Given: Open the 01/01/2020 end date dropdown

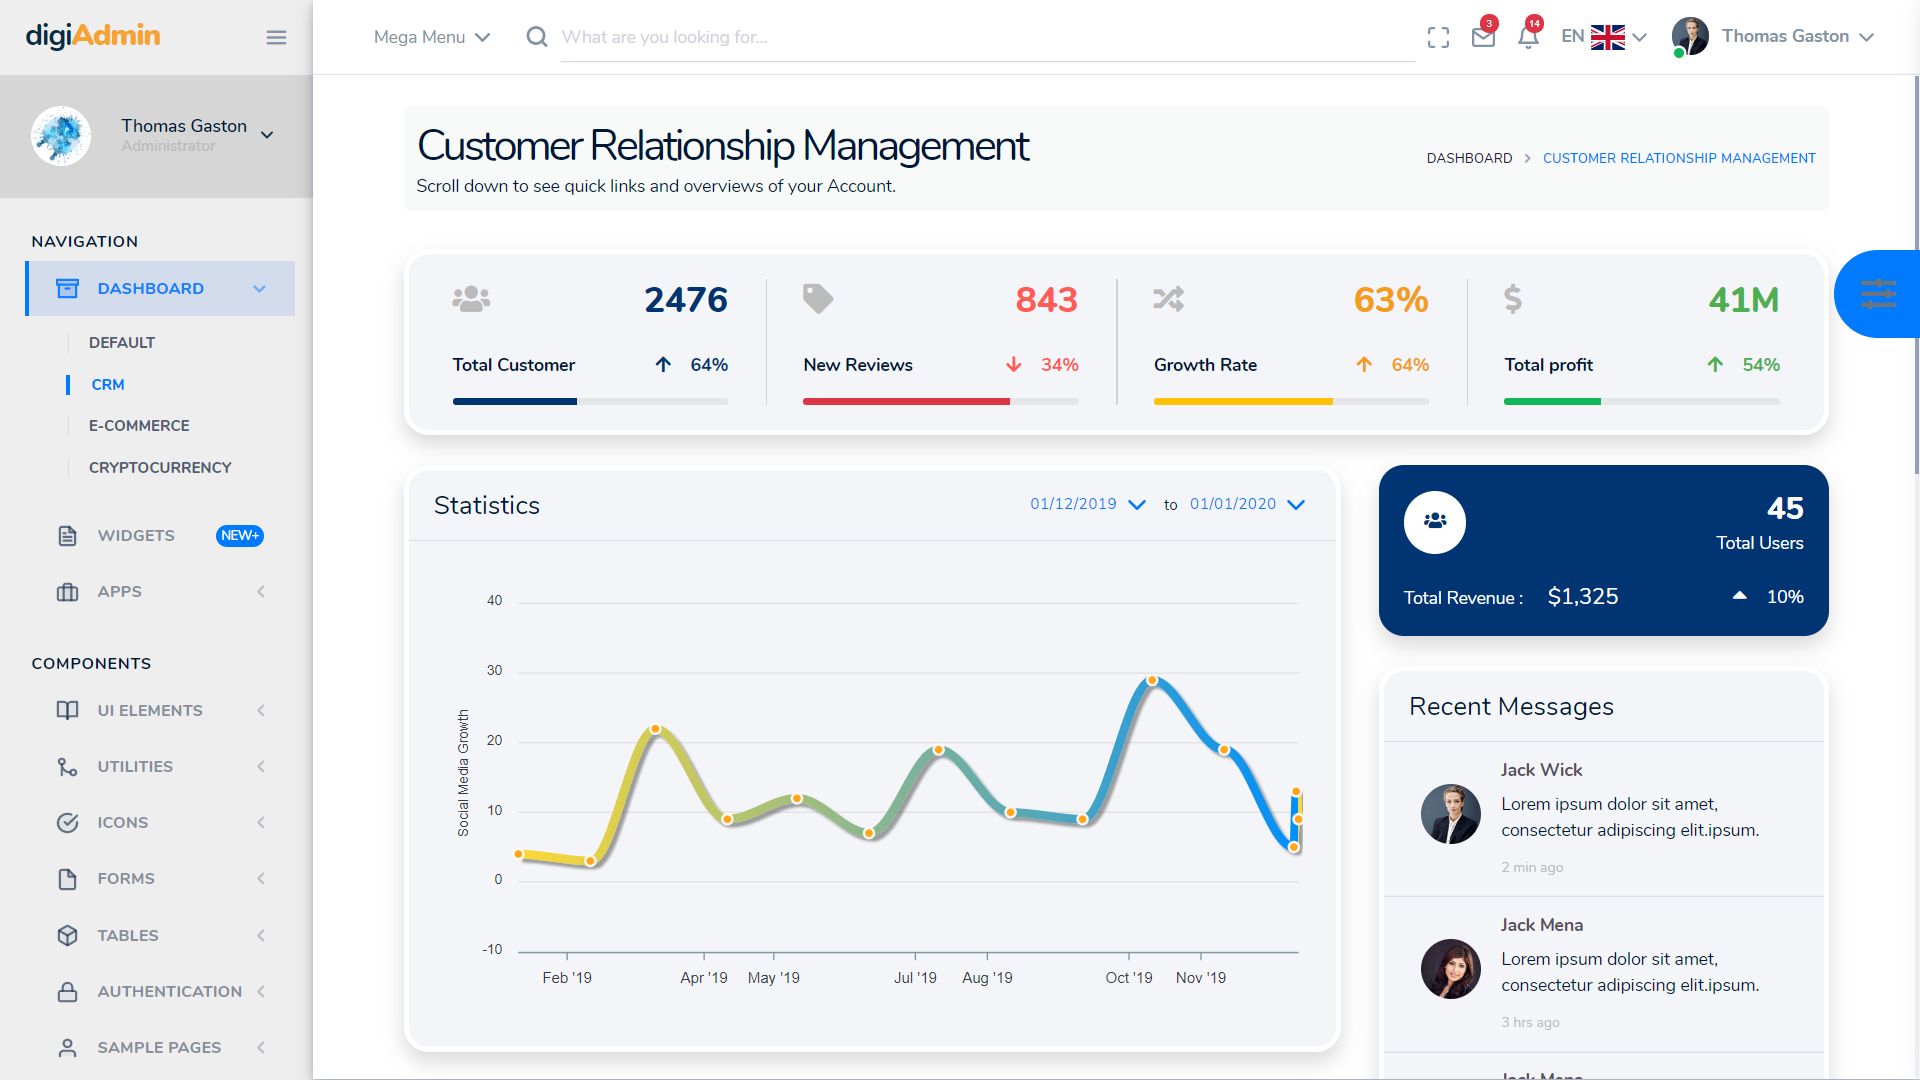Looking at the screenshot, I should [1247, 504].
